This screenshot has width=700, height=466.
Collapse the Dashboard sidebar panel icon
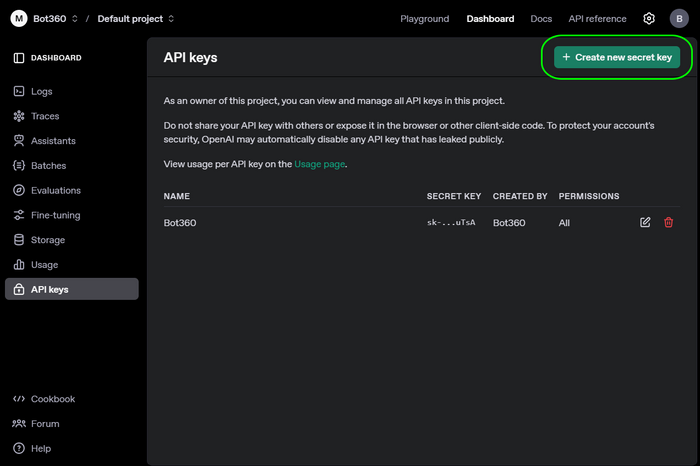(18, 58)
